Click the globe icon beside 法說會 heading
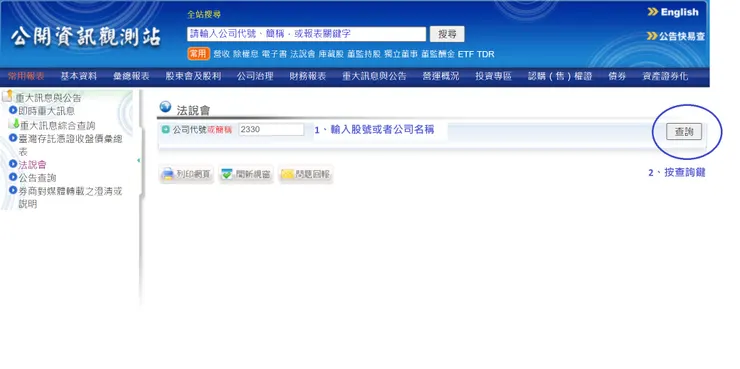Viewport: 740px width, 369px height. pos(165,107)
